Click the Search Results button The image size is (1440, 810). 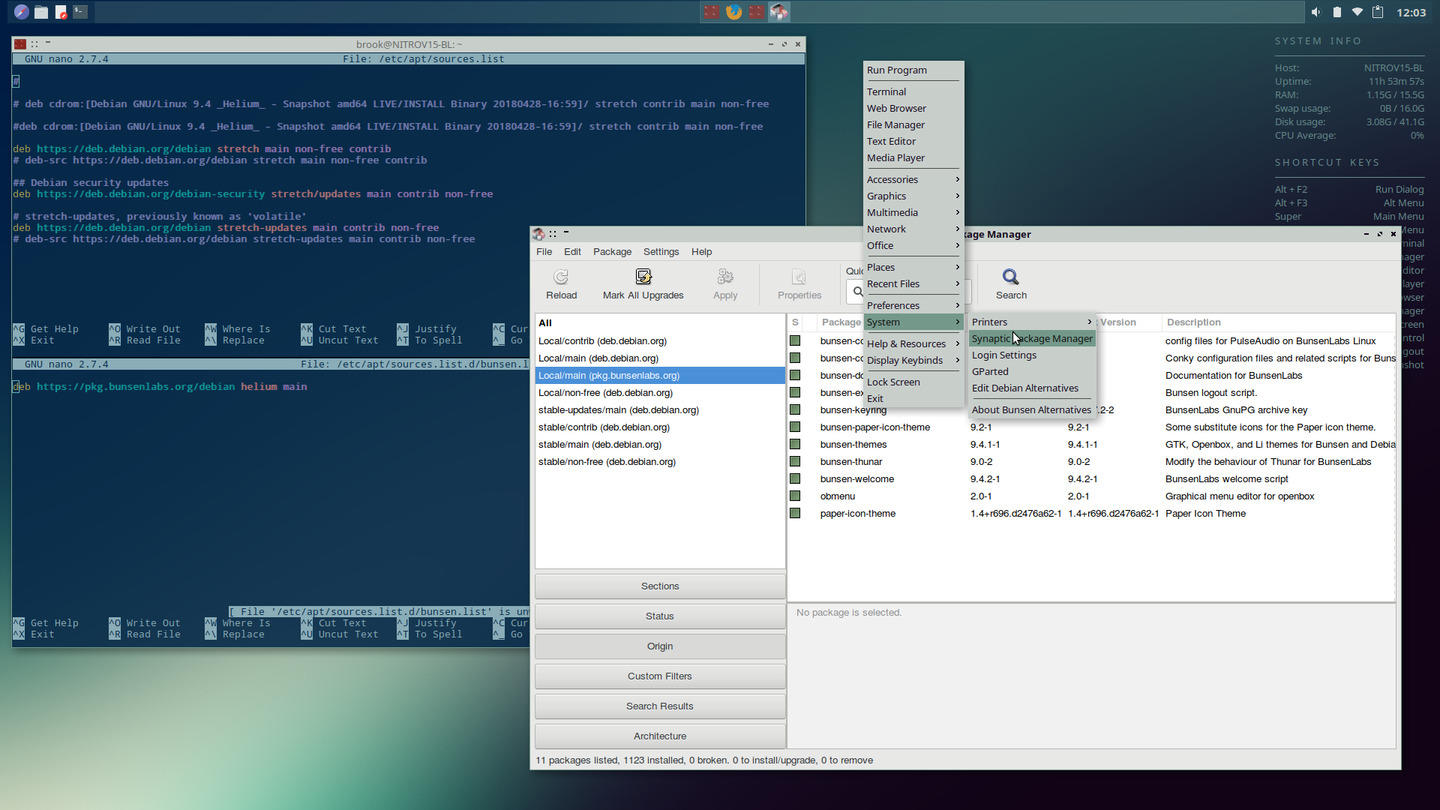pyautogui.click(x=660, y=706)
